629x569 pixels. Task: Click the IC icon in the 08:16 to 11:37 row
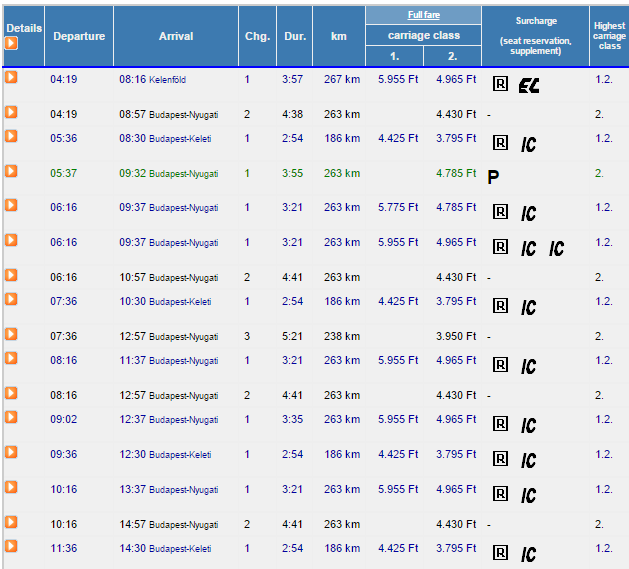coord(528,366)
